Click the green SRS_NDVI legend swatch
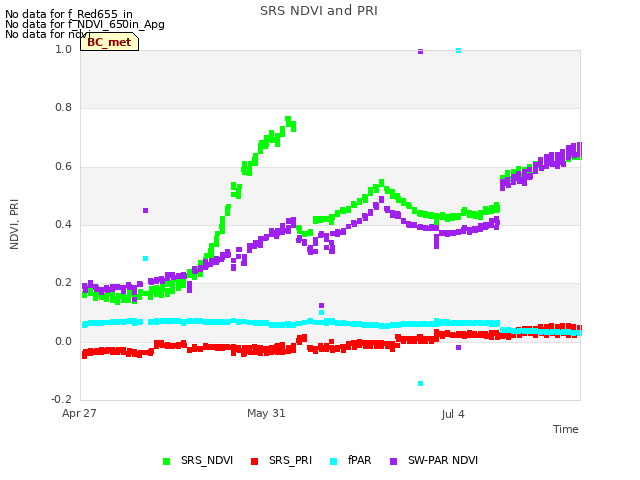Image resolution: width=640 pixels, height=480 pixels. (167, 462)
